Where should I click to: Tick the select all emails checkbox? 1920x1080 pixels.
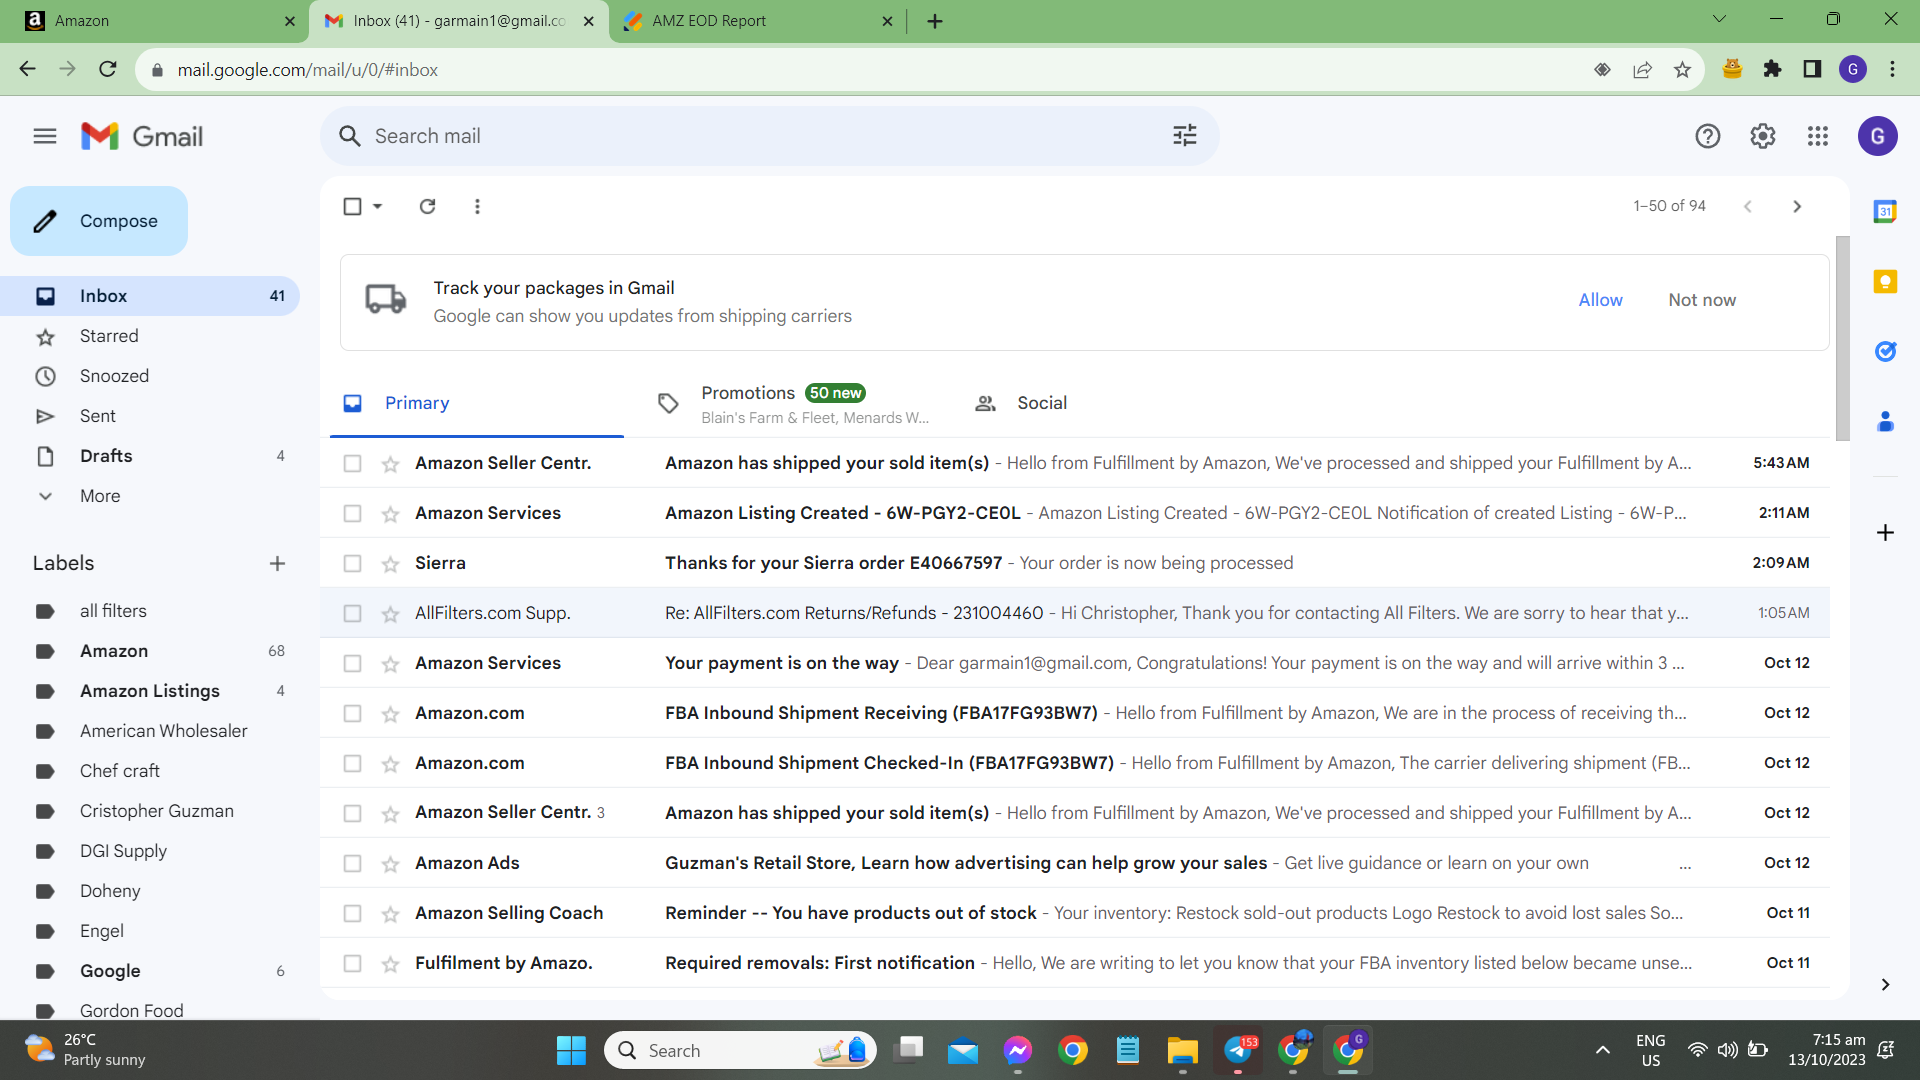(x=352, y=206)
